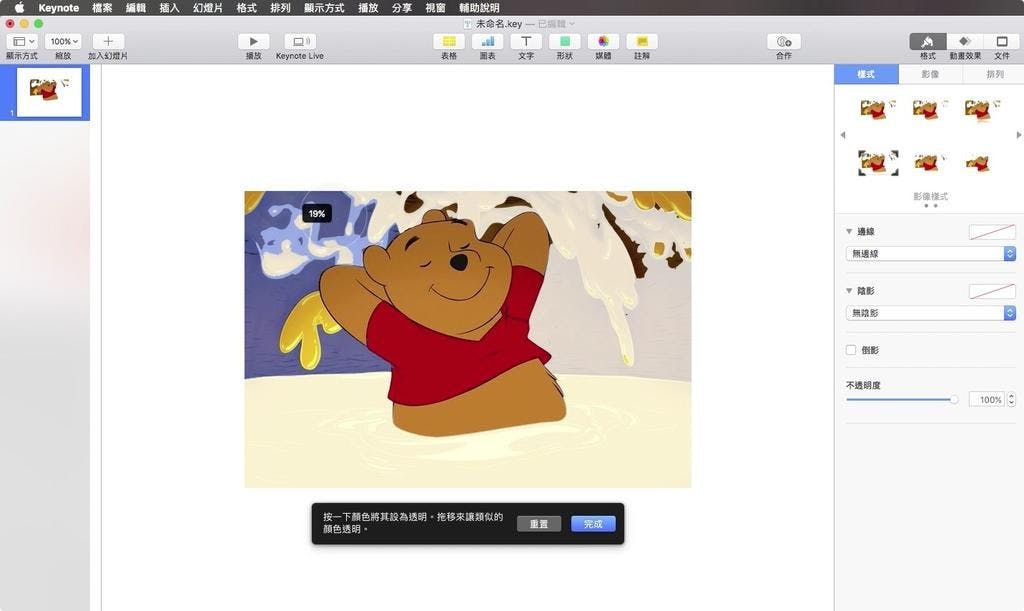The image size is (1024, 611).
Task: Click the opacity stepper arrows
Action: click(1011, 400)
